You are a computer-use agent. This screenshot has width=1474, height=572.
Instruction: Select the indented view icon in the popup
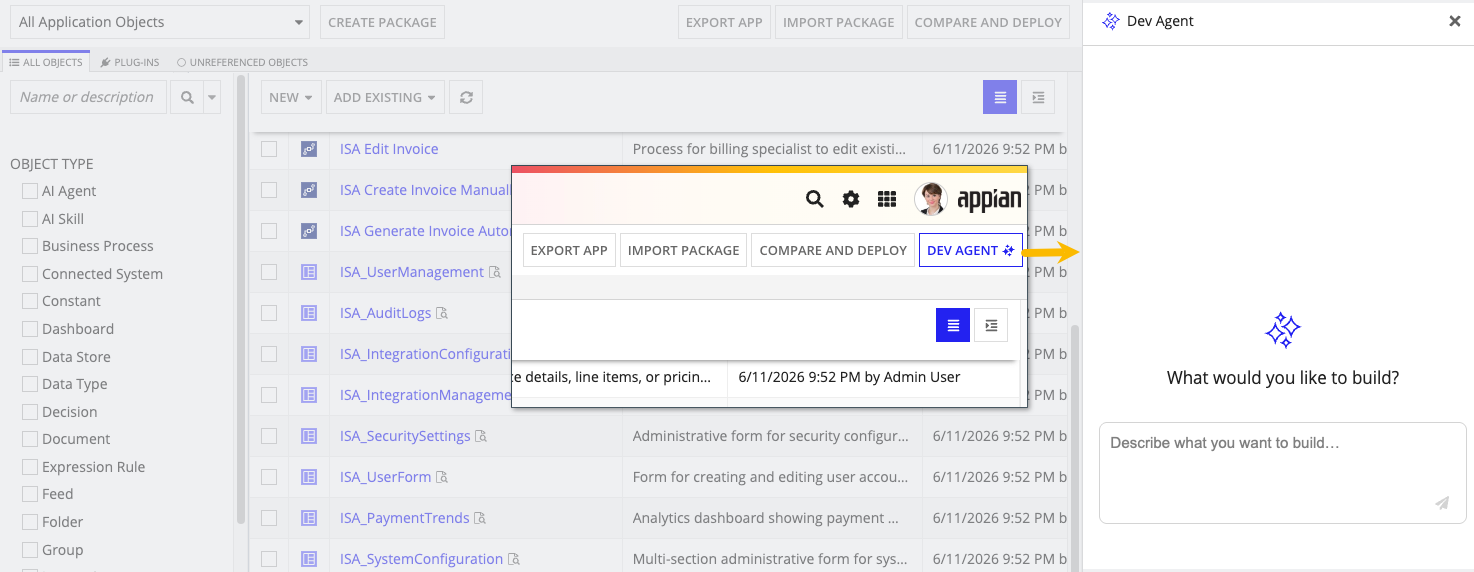tap(991, 325)
